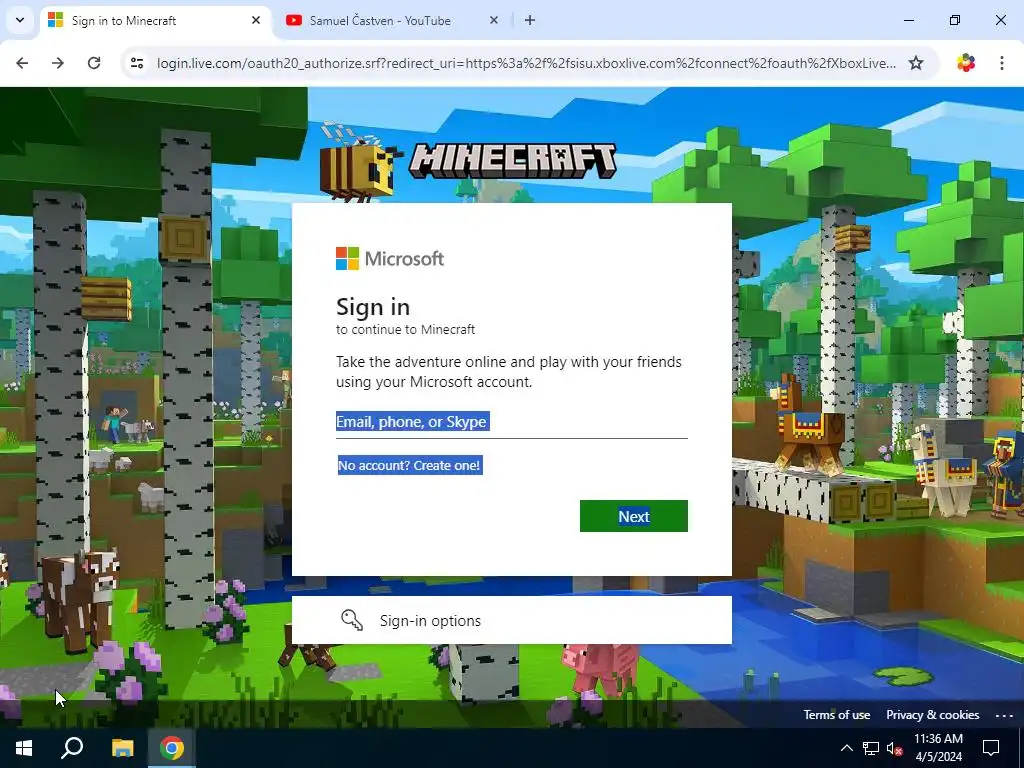1024x768 pixels.
Task: Close the Sign in to Minecraft tab
Action: pyautogui.click(x=256, y=20)
